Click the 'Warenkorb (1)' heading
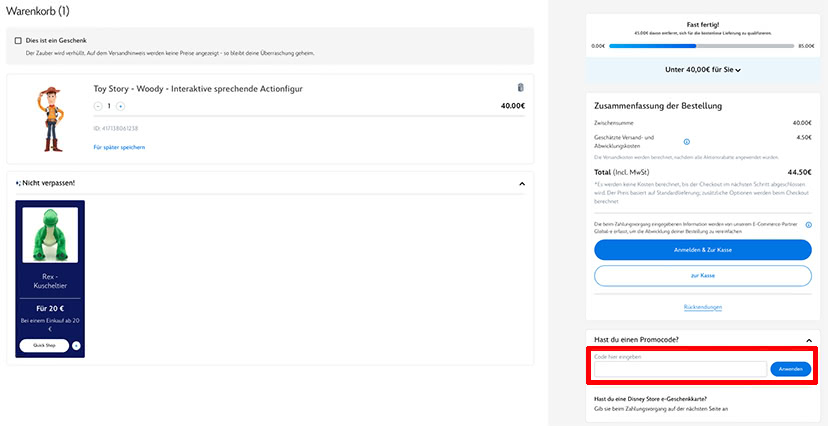Viewport: 828px width, 426px height. point(37,11)
